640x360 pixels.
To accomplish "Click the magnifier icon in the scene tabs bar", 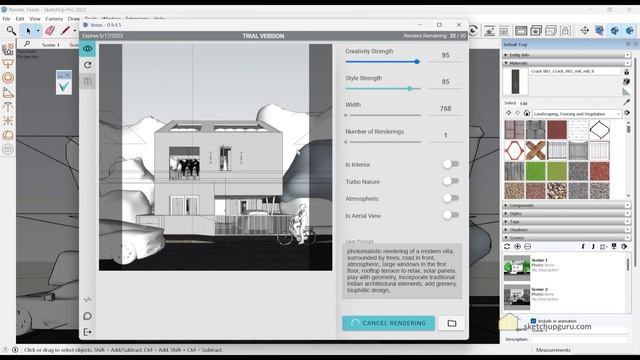I will pos(27,44).
